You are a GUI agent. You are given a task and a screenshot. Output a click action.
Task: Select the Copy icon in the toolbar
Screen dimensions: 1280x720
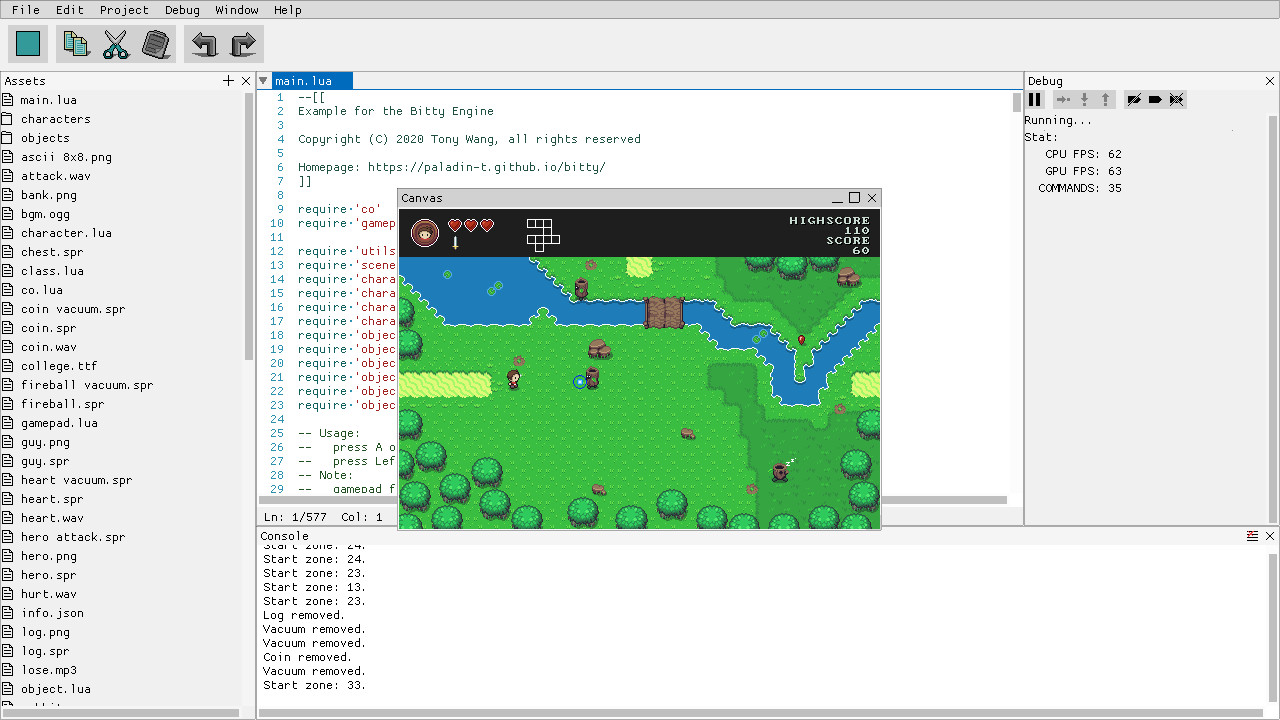coord(75,43)
